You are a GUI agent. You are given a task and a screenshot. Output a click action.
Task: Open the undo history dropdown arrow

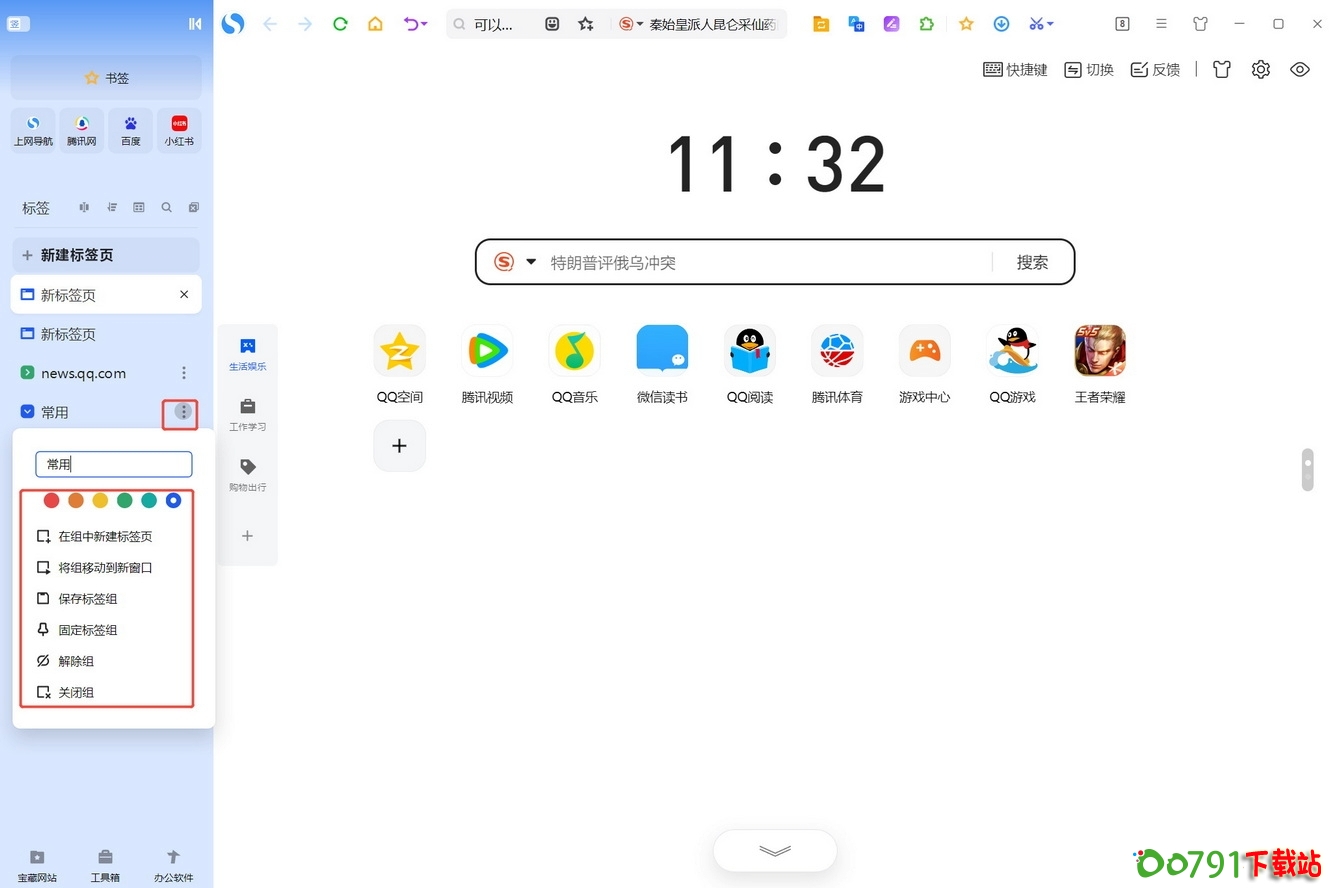[x=424, y=23]
